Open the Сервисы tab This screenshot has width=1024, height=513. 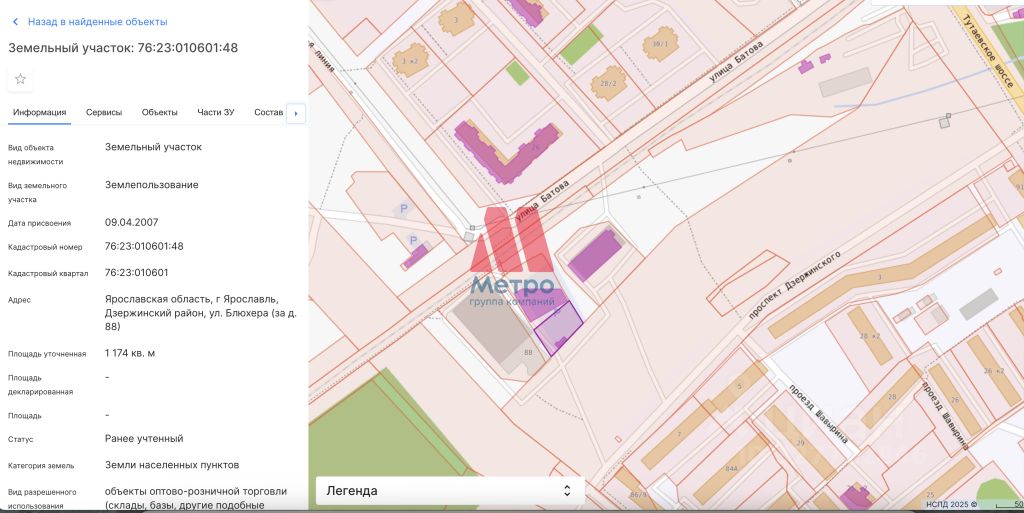pos(104,112)
